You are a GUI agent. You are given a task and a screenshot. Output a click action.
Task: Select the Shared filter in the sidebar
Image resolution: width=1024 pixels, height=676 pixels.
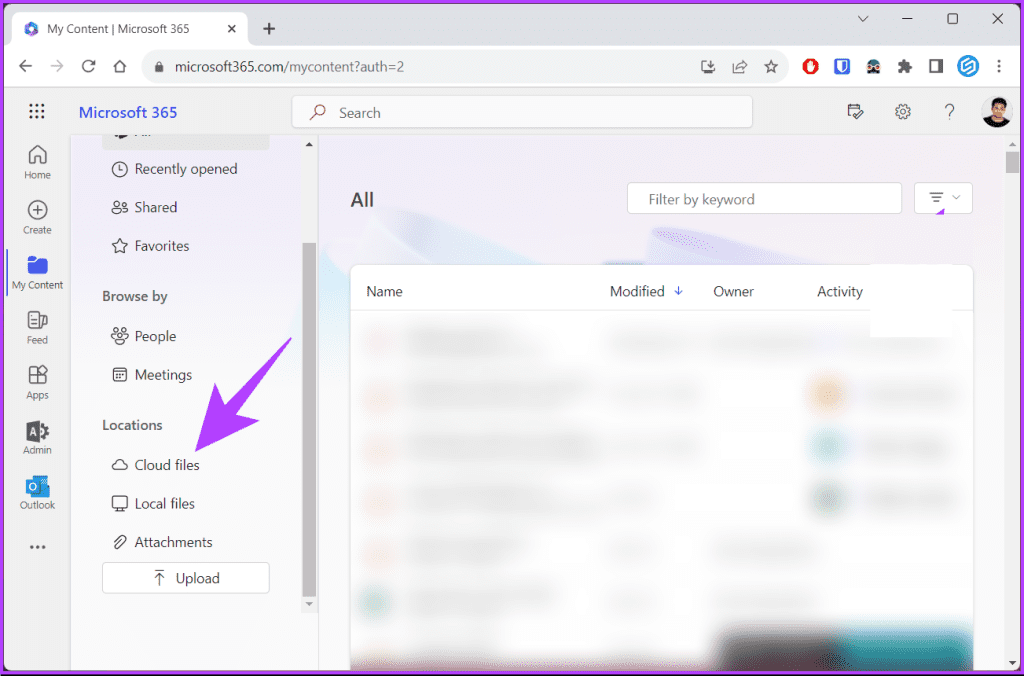click(152, 207)
